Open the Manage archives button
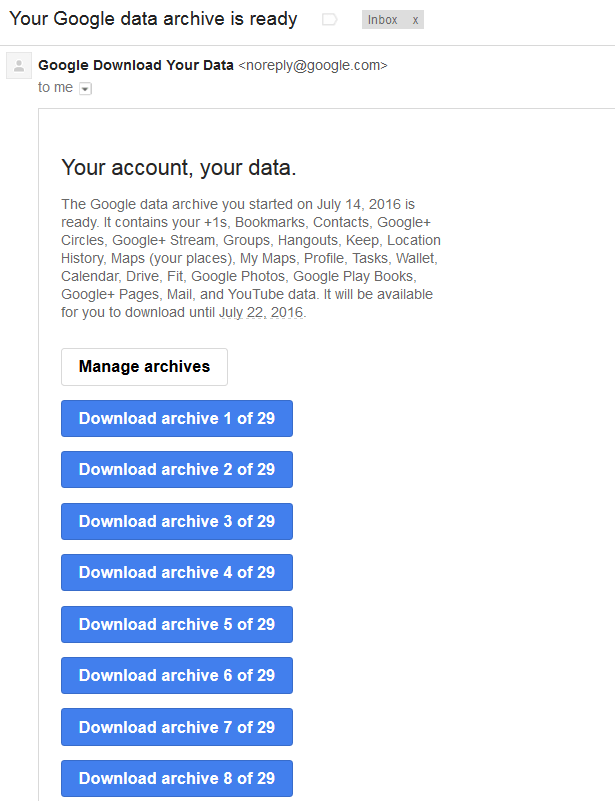Screen dimensions: 615x801 [x=144, y=367]
